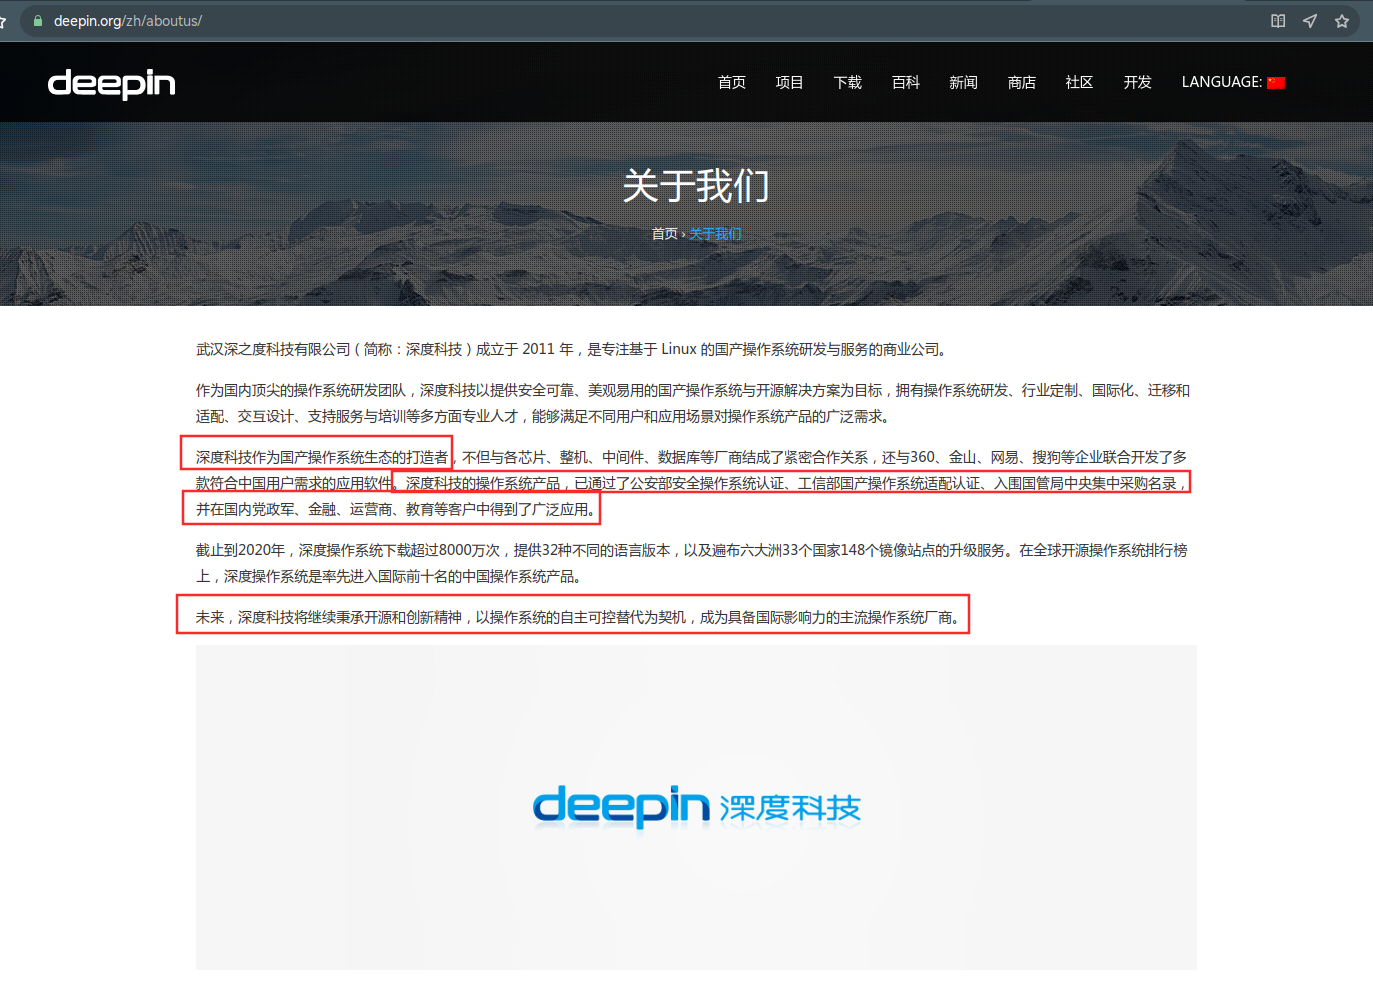Go to the 新闻 navigation item
1373x983 pixels.
point(964,82)
